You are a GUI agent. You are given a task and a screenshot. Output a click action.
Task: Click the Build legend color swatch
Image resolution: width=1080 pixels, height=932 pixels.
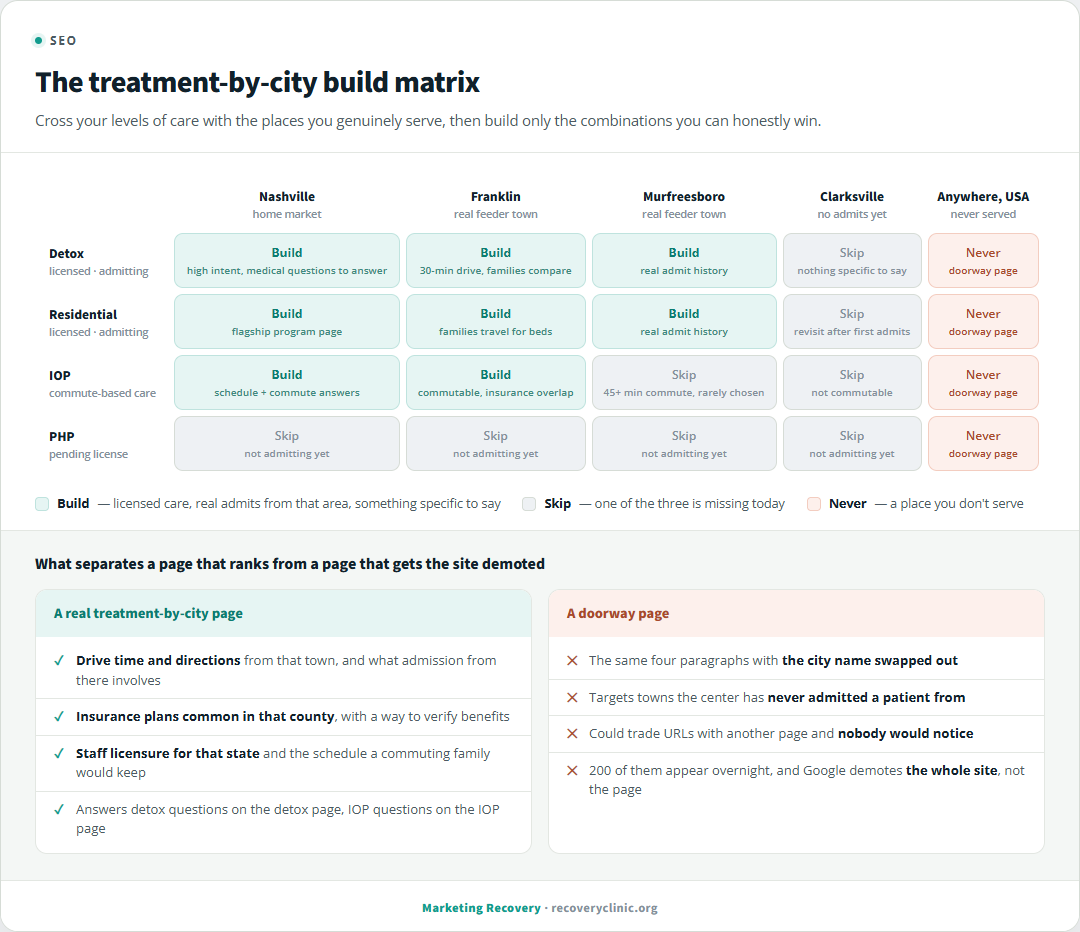(x=42, y=504)
